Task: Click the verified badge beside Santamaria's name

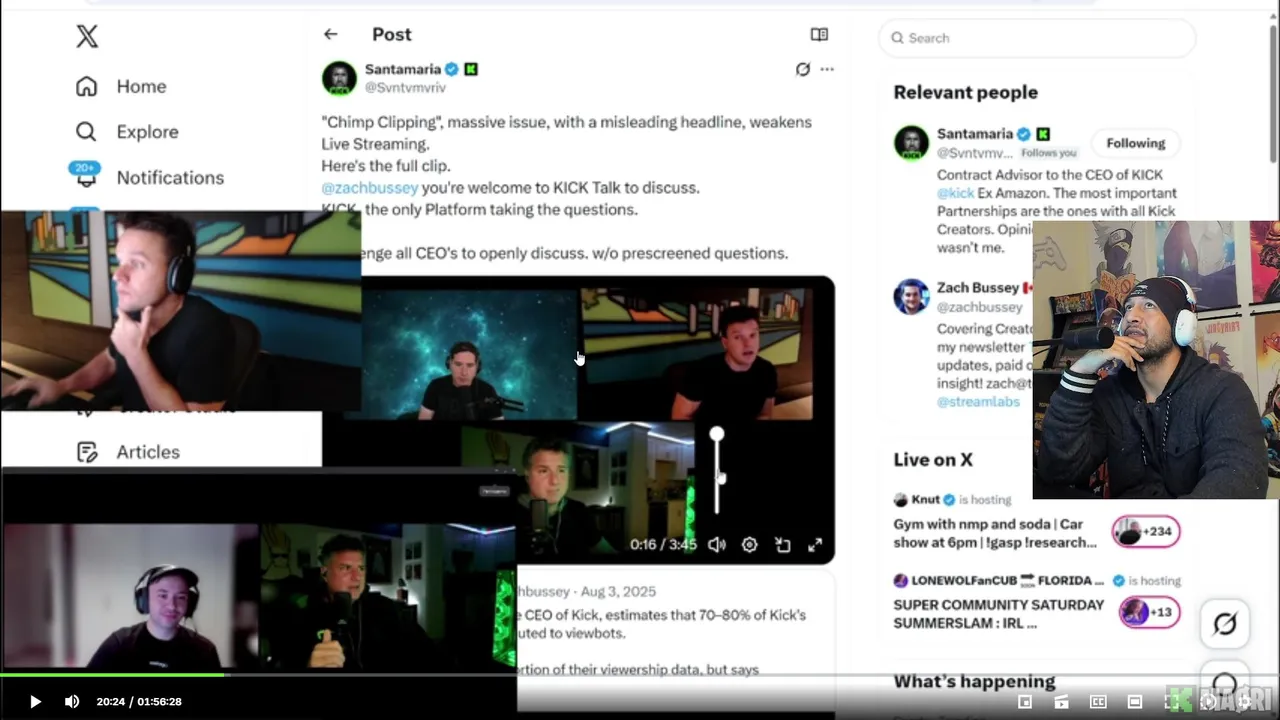Action: (x=452, y=69)
